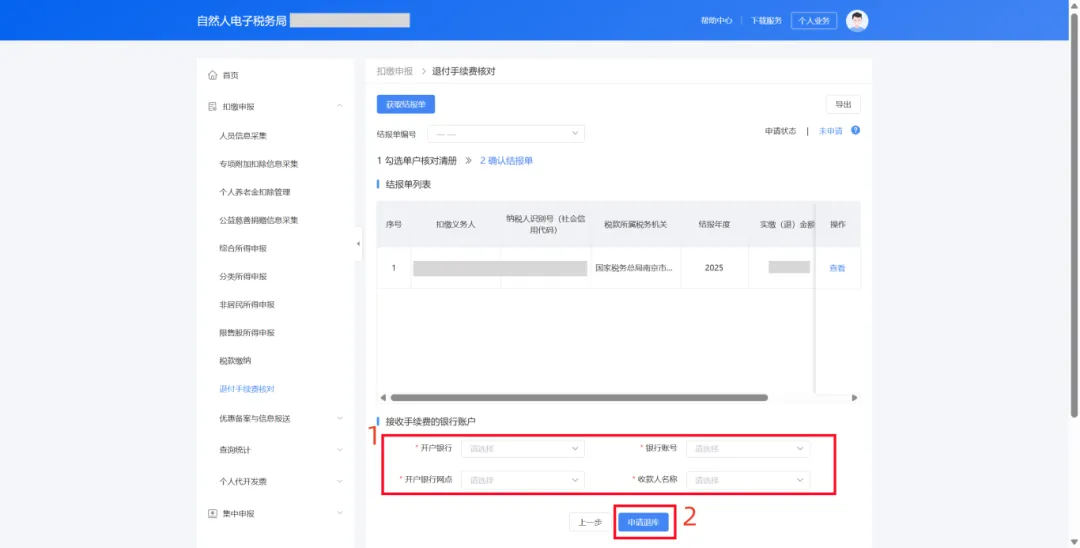Expand the 集中申报 menu section
The height and width of the screenshot is (548, 1080).
(x=340, y=514)
